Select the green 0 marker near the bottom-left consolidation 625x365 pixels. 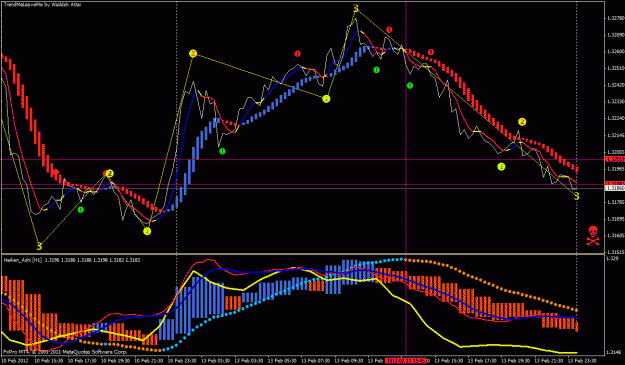pos(81,210)
